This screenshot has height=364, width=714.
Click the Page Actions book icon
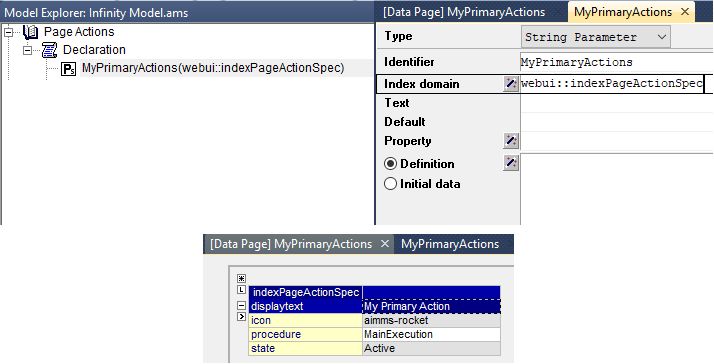[x=30, y=32]
